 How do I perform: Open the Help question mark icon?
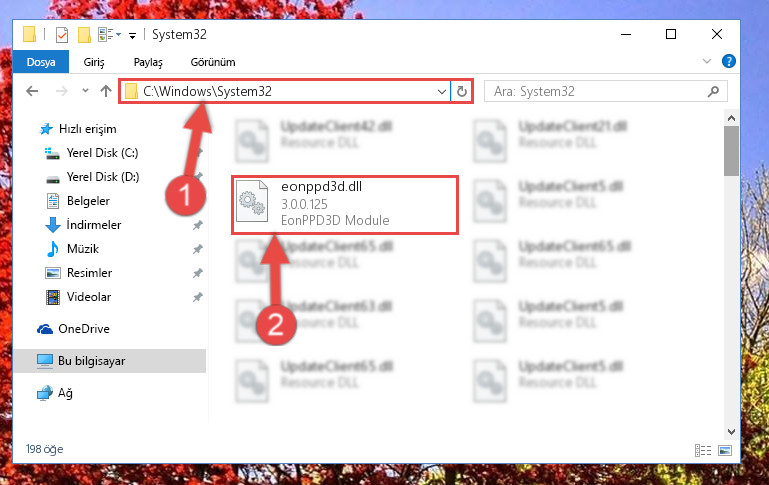728,61
